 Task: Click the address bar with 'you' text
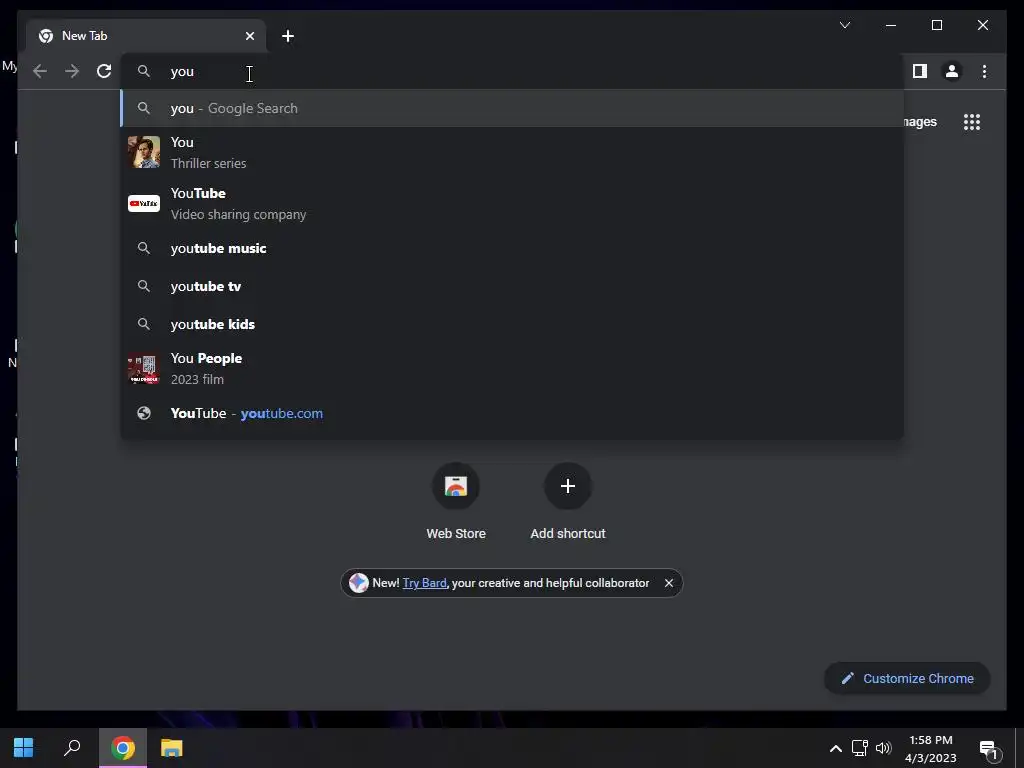click(x=512, y=71)
